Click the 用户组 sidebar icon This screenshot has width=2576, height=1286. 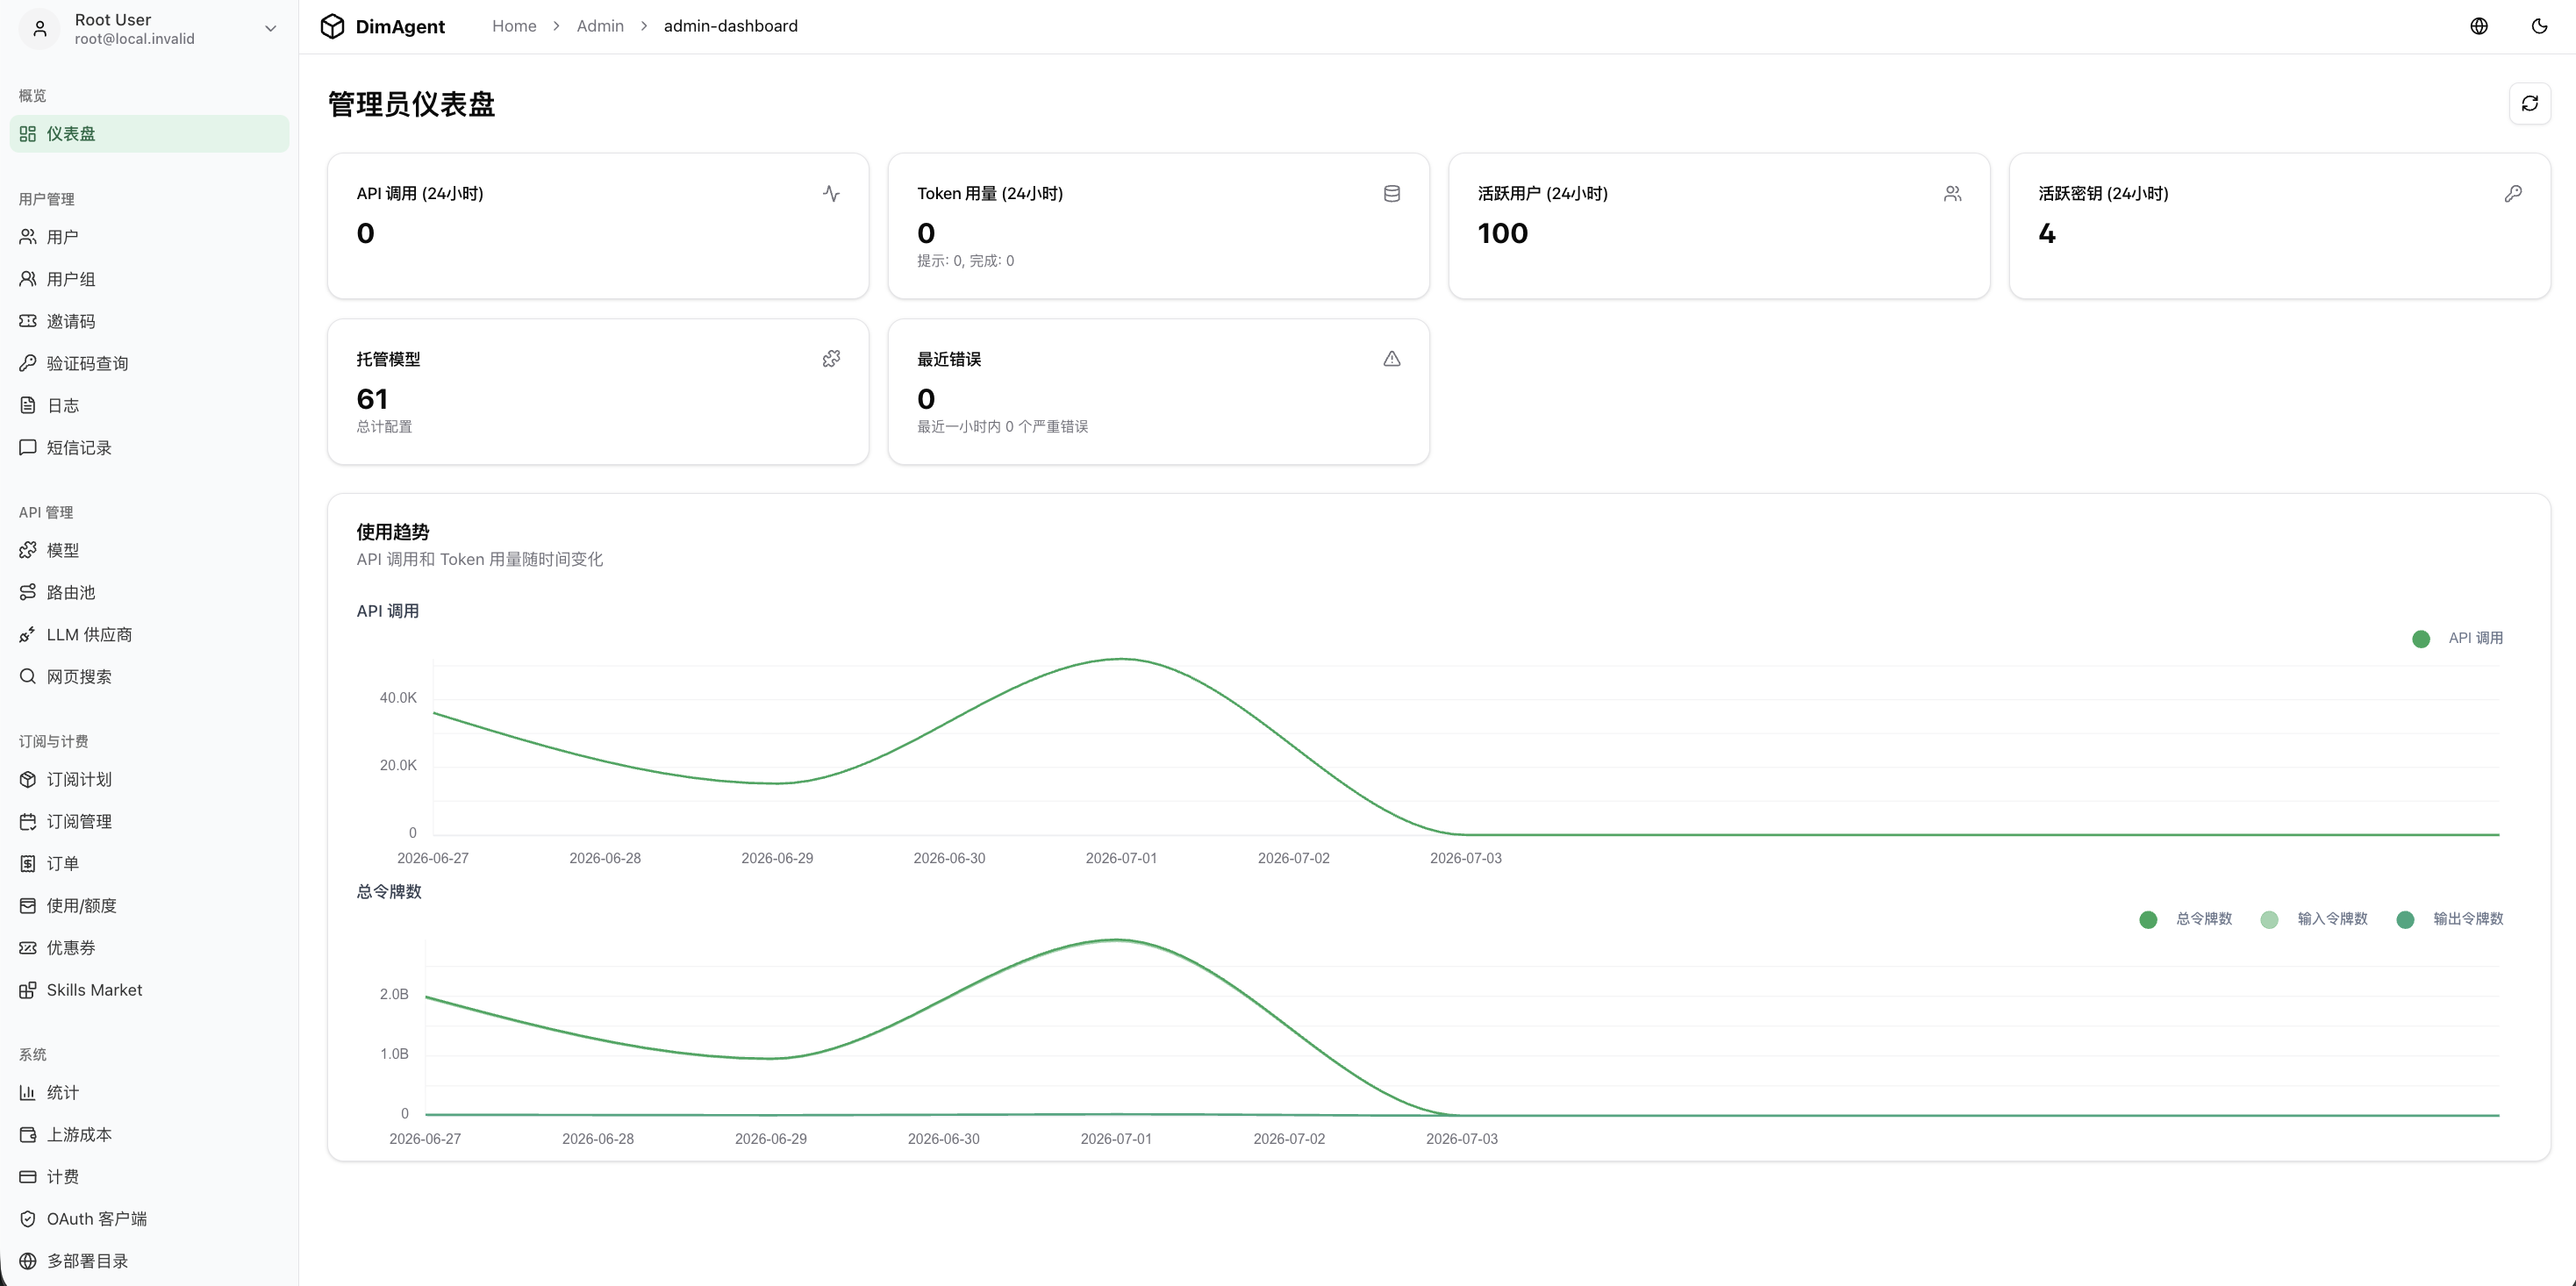tap(28, 279)
